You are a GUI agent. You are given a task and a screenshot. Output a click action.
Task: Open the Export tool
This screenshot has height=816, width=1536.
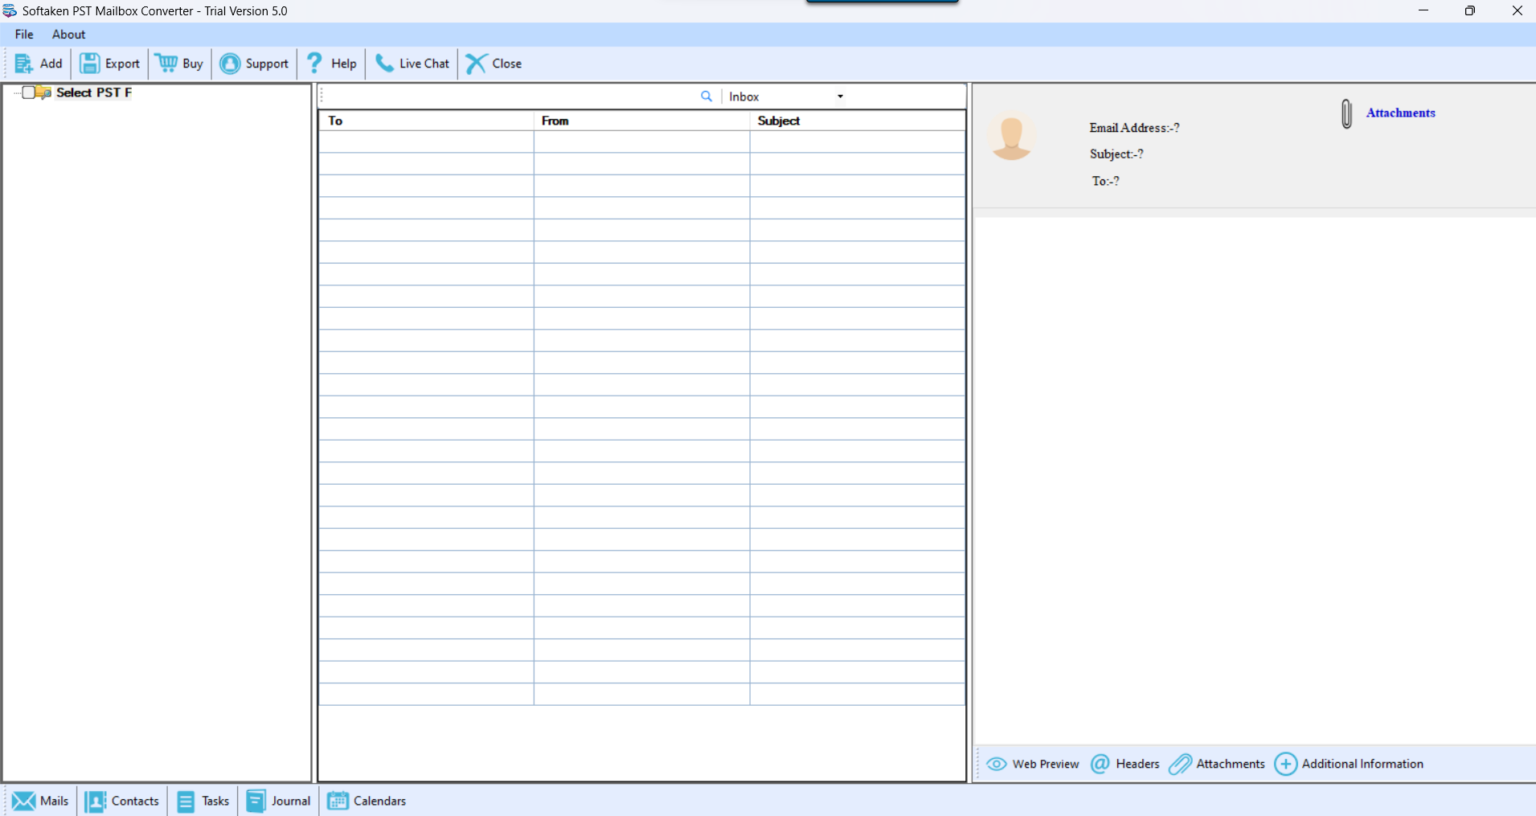point(109,63)
